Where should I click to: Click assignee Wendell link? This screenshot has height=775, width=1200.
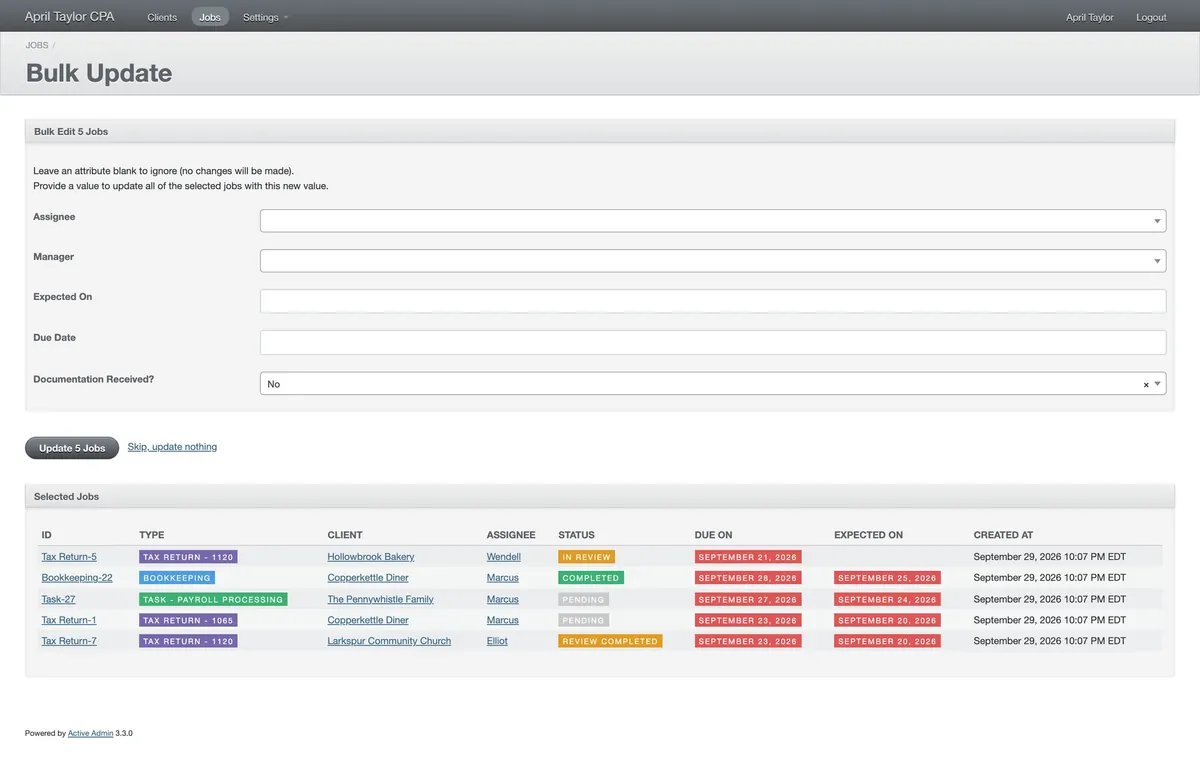coord(504,557)
